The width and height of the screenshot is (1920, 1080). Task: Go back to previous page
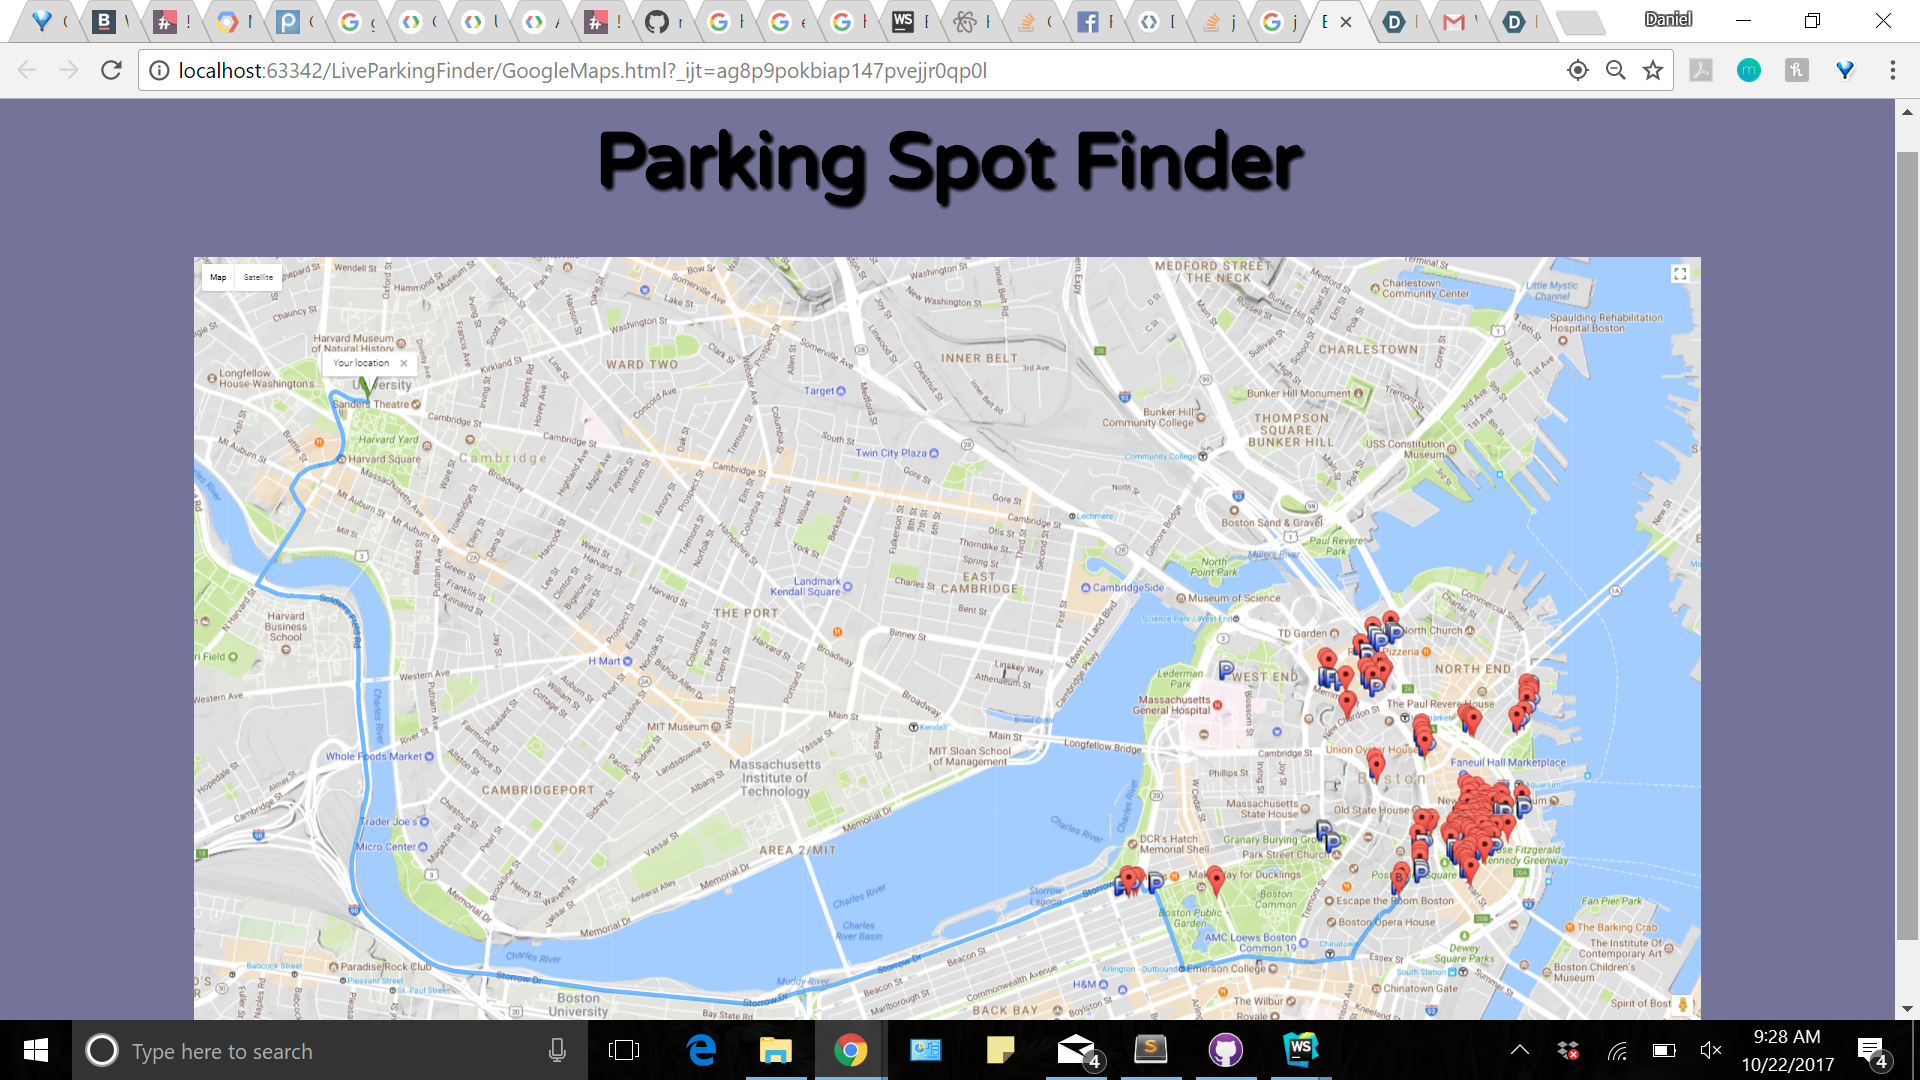pos(27,70)
